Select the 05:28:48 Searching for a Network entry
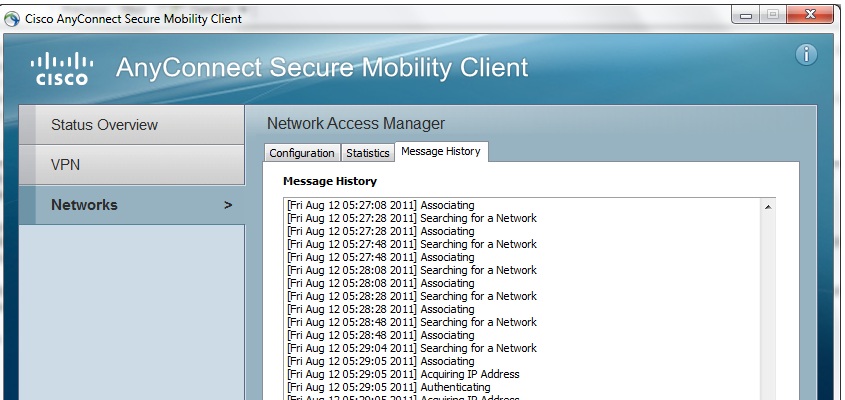845x400 pixels. tap(412, 322)
